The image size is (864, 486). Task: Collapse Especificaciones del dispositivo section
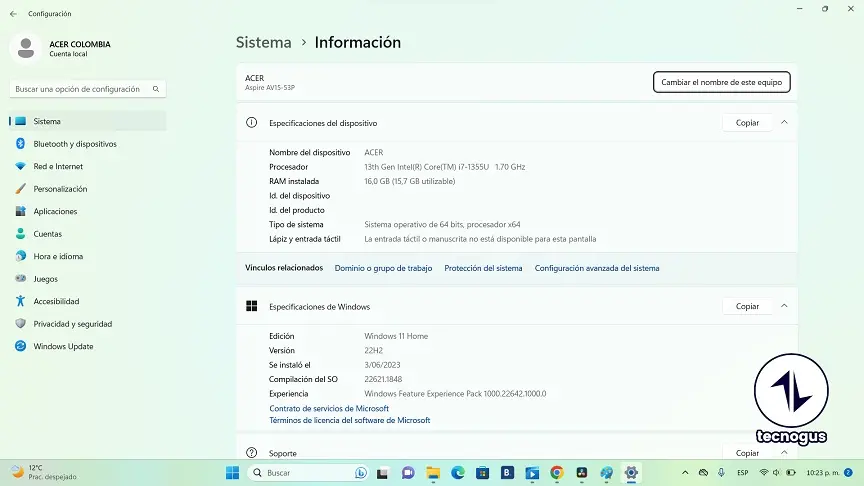784,122
